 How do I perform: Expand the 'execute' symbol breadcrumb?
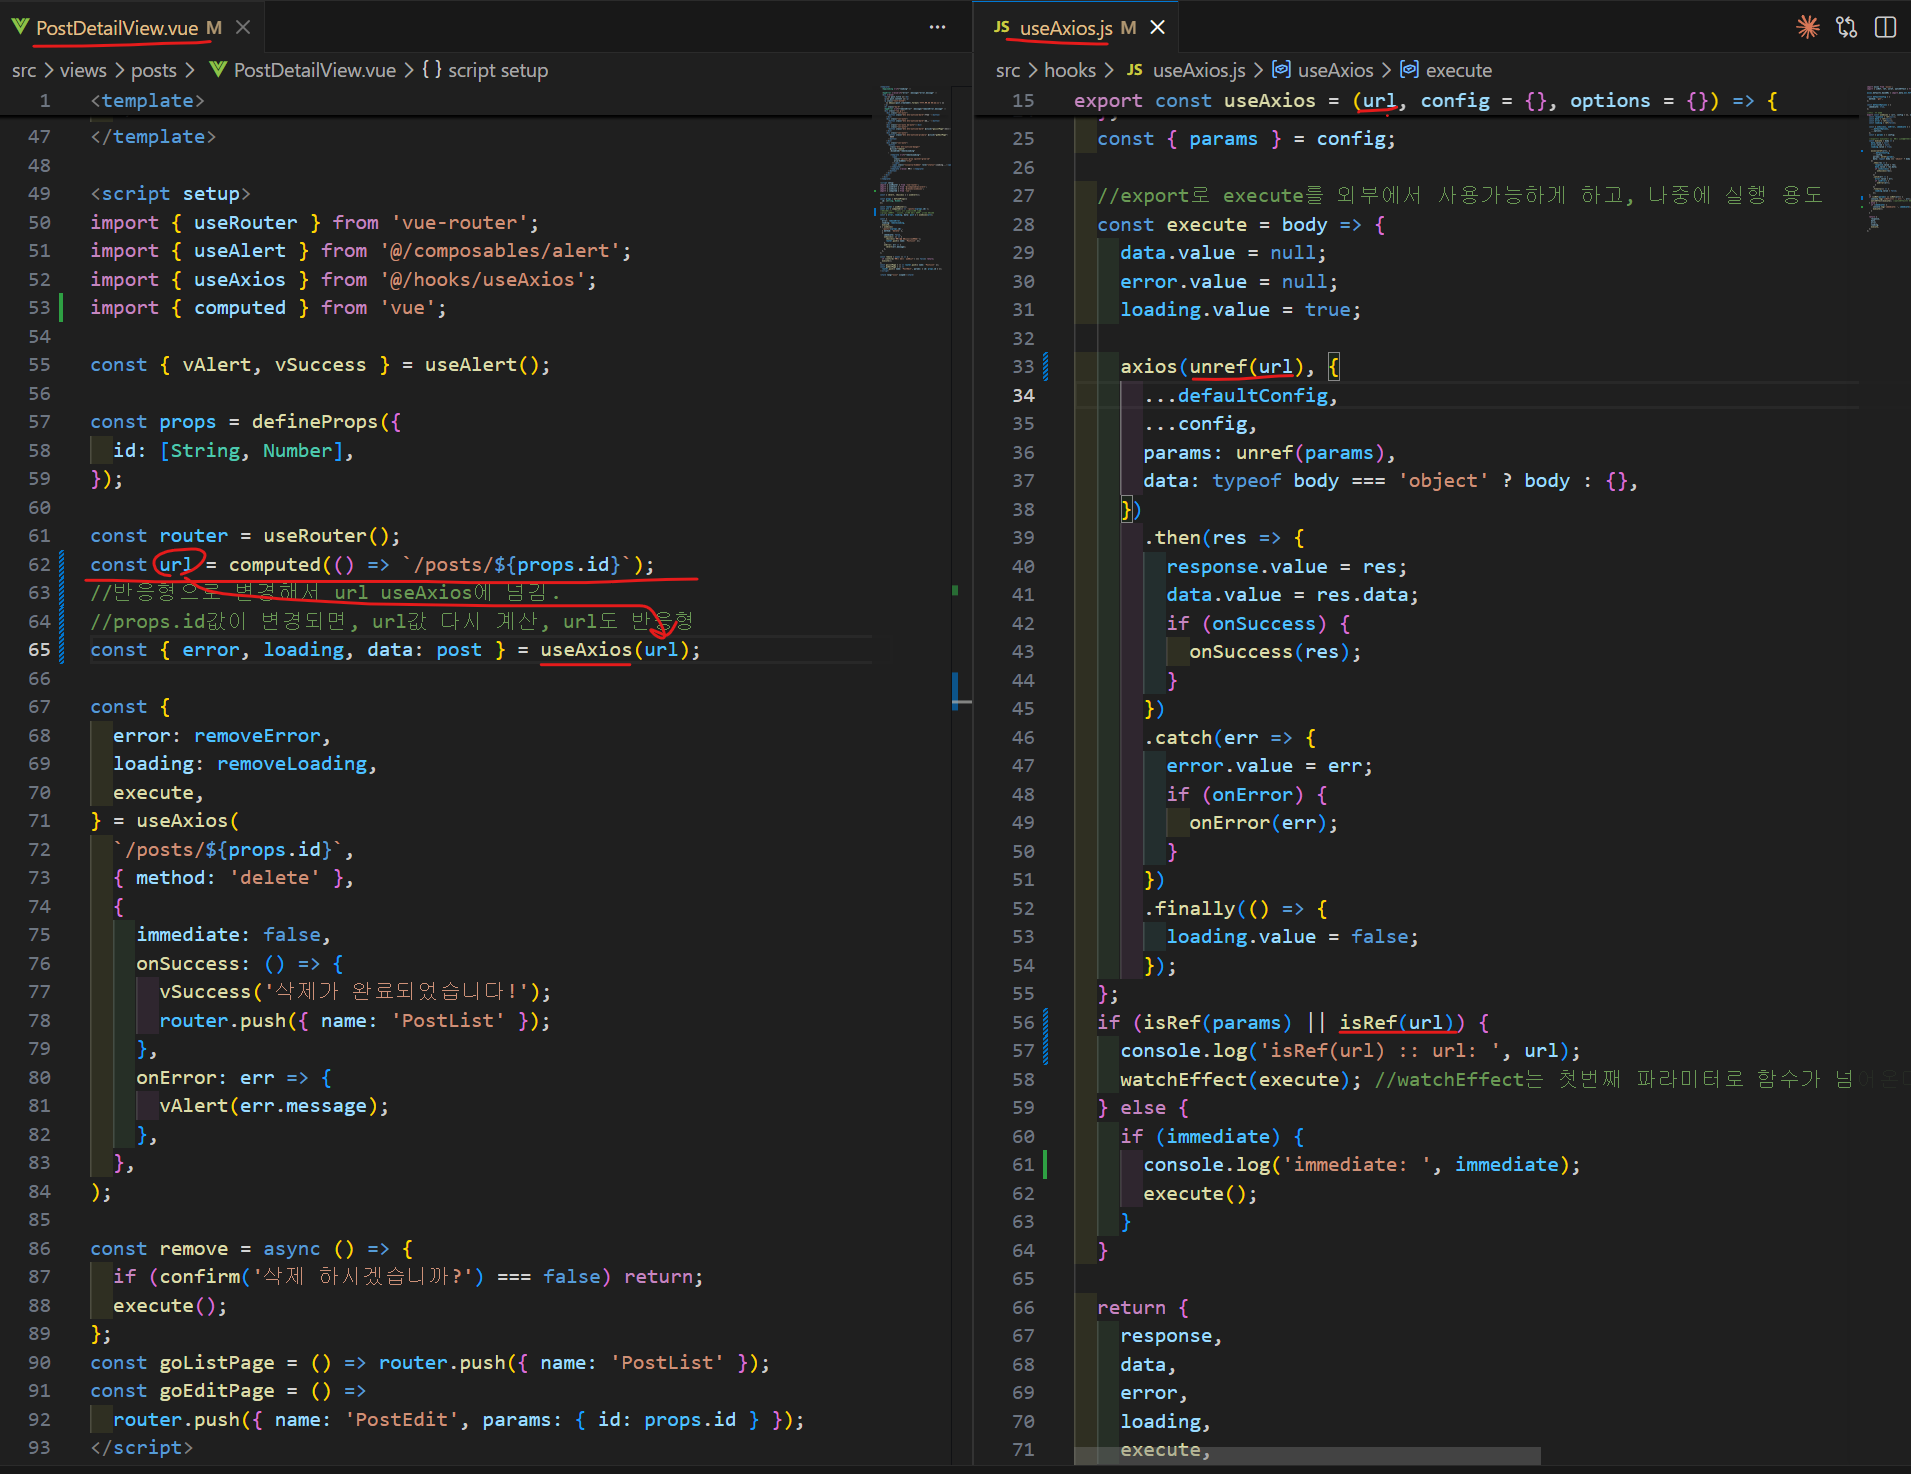pyautogui.click(x=1458, y=70)
